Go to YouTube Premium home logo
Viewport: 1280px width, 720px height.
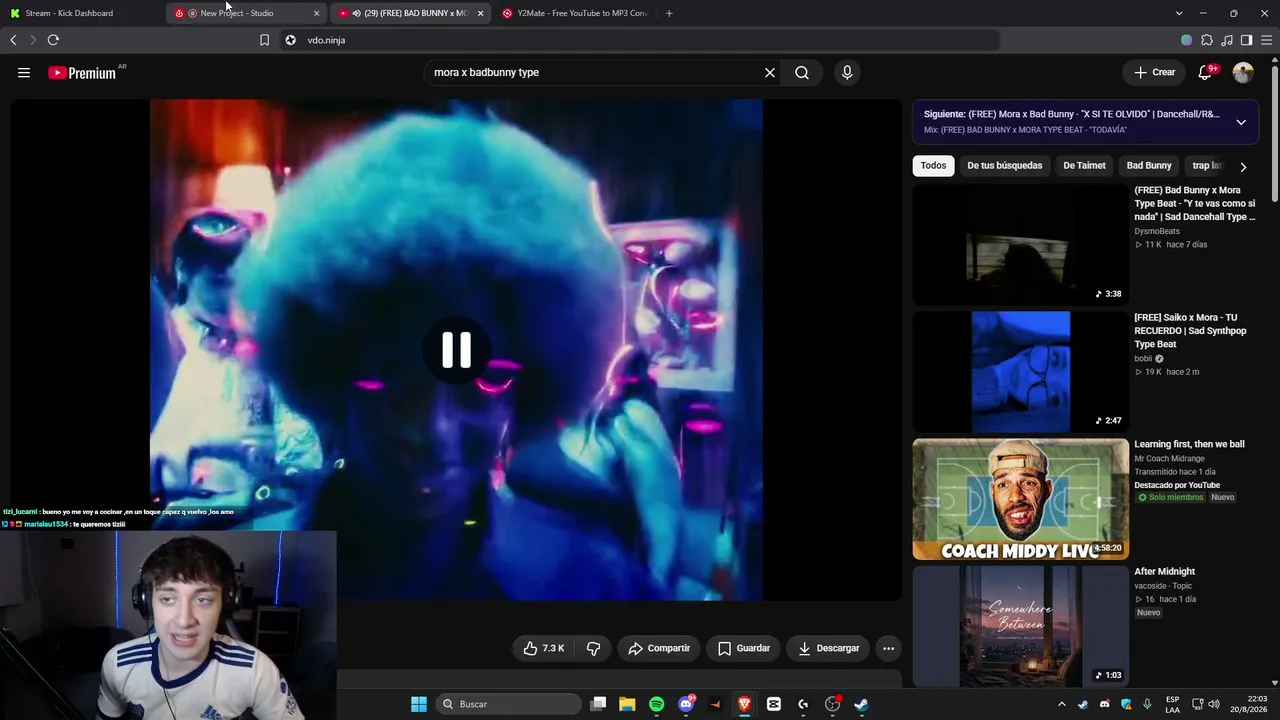point(82,73)
